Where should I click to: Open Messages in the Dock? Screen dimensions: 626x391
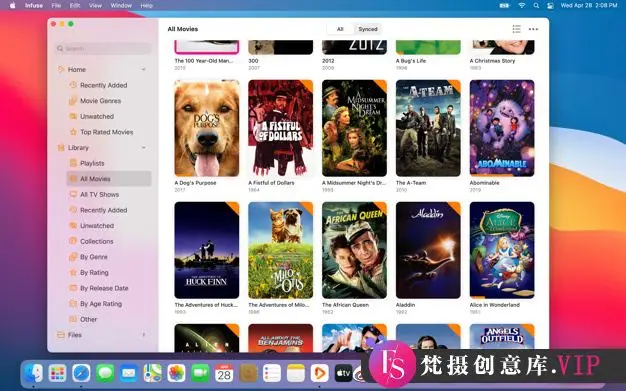tap(105, 373)
